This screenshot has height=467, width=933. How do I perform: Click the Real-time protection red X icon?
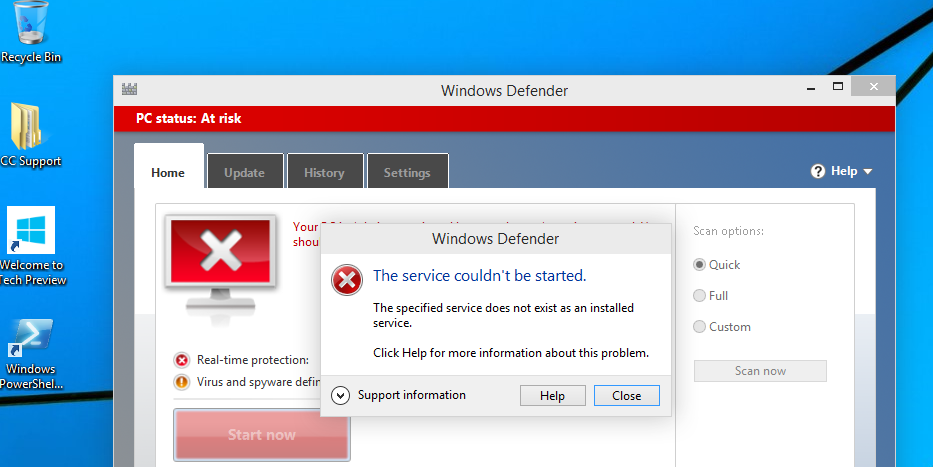pos(181,360)
